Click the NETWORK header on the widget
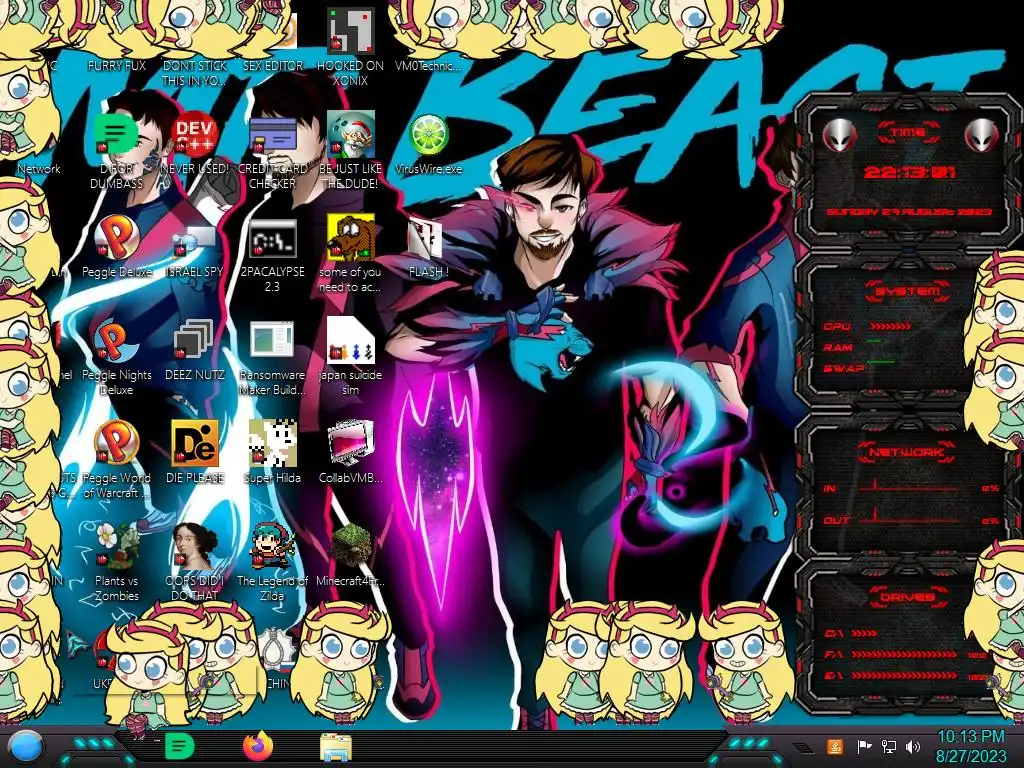This screenshot has width=1024, height=768. 906,451
